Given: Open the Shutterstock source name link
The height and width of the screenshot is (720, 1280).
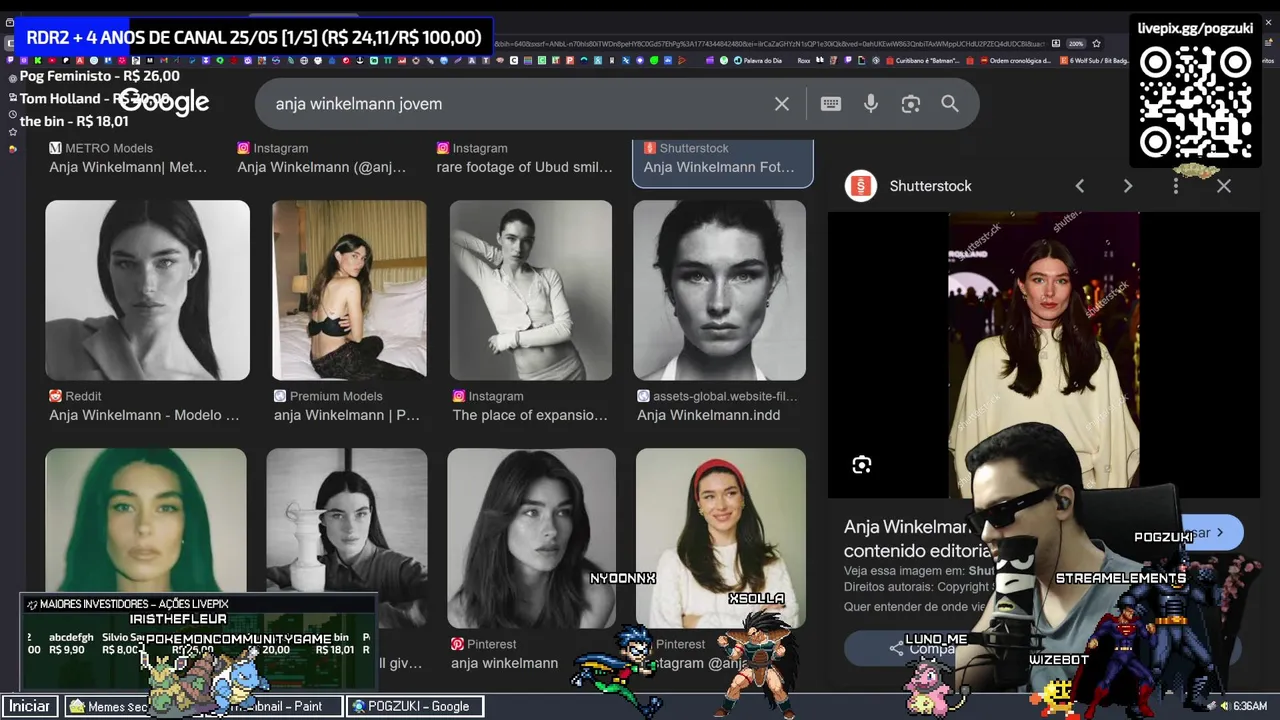Looking at the screenshot, I should [930, 186].
